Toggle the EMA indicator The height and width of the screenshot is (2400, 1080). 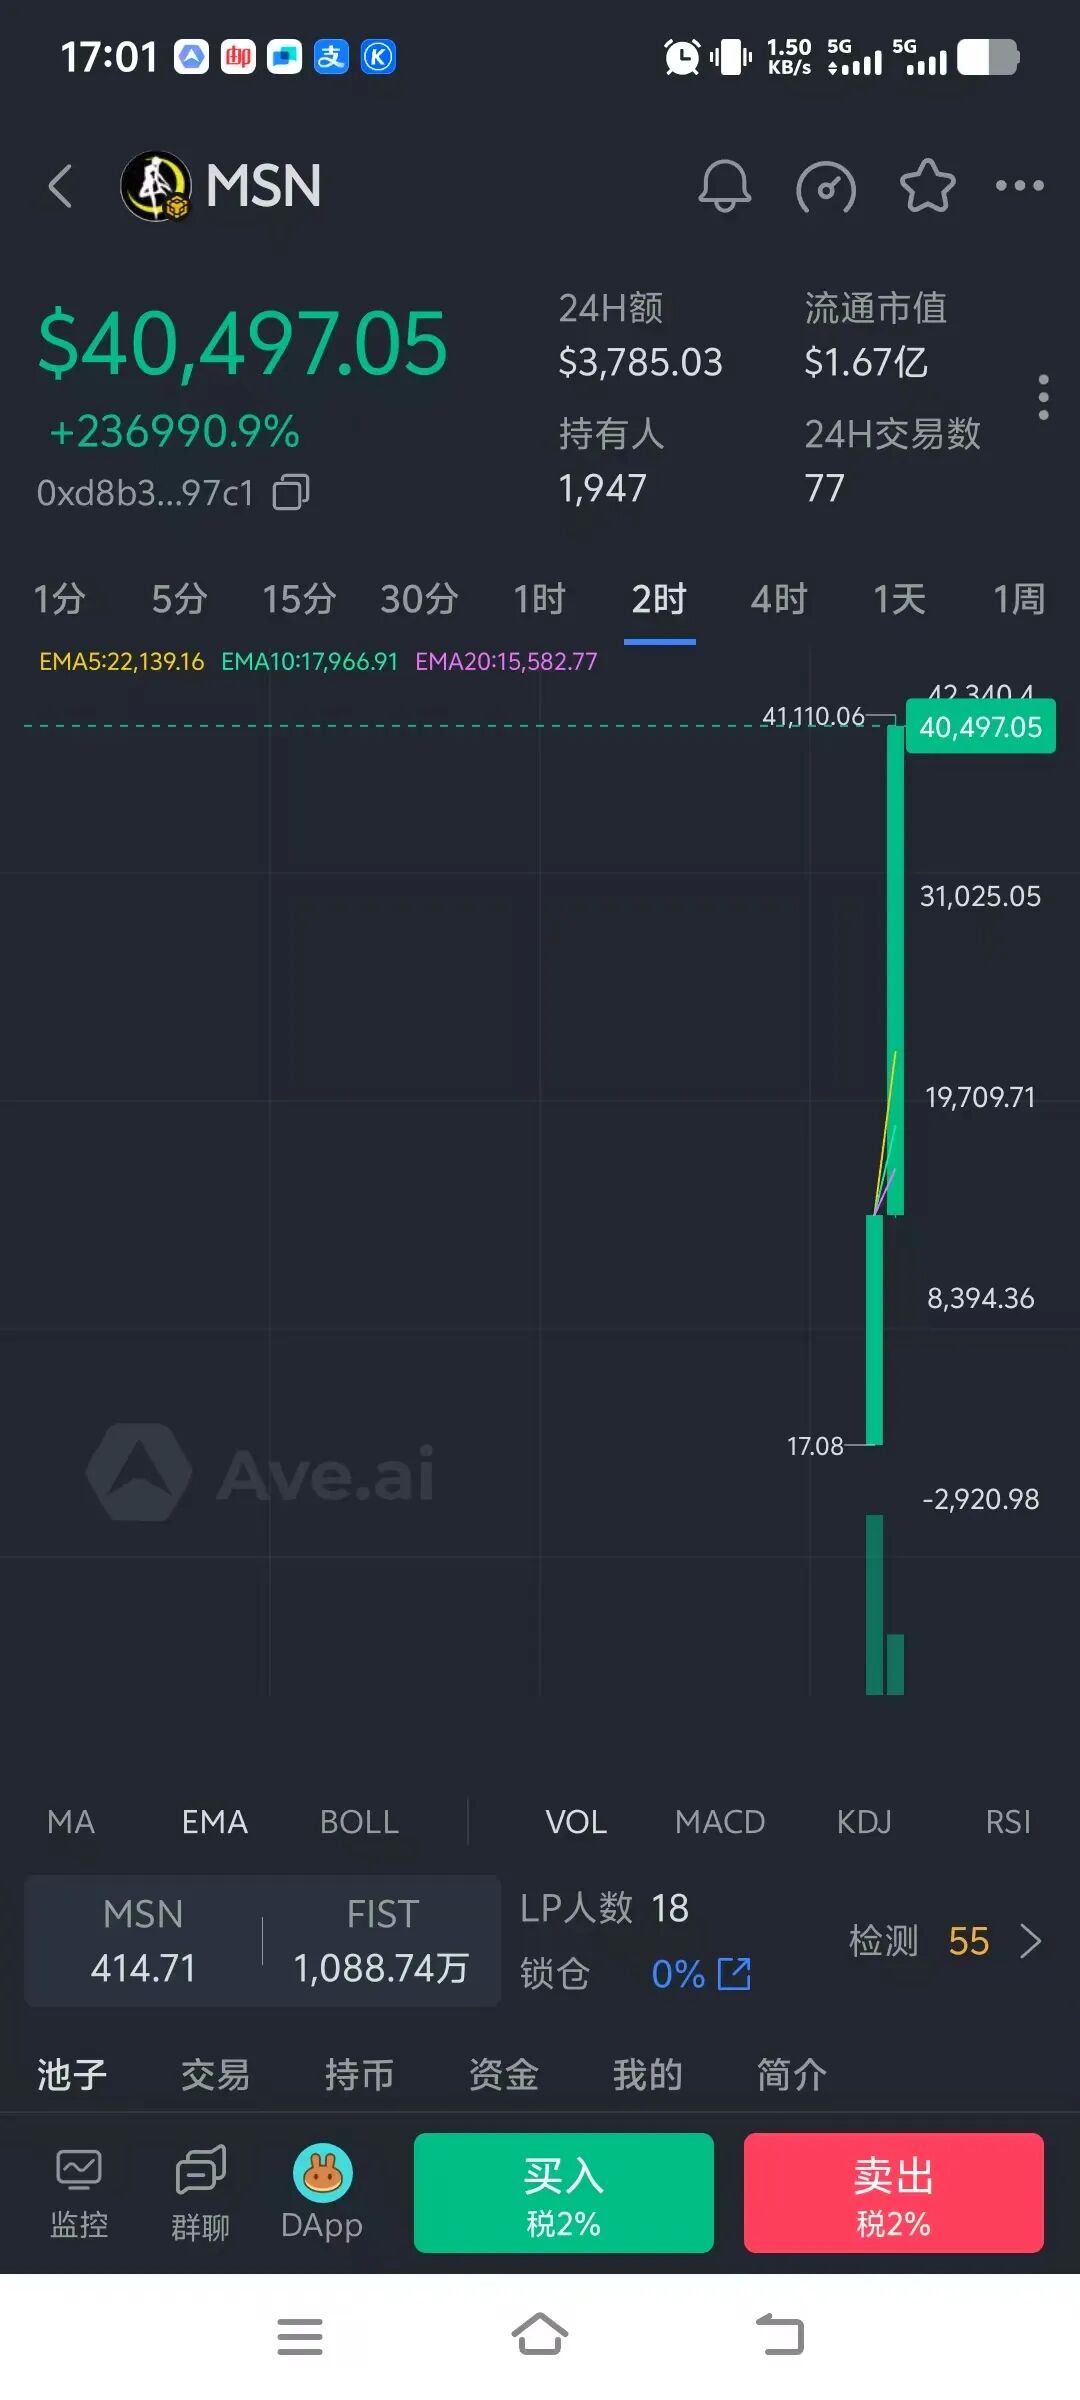coord(214,1822)
